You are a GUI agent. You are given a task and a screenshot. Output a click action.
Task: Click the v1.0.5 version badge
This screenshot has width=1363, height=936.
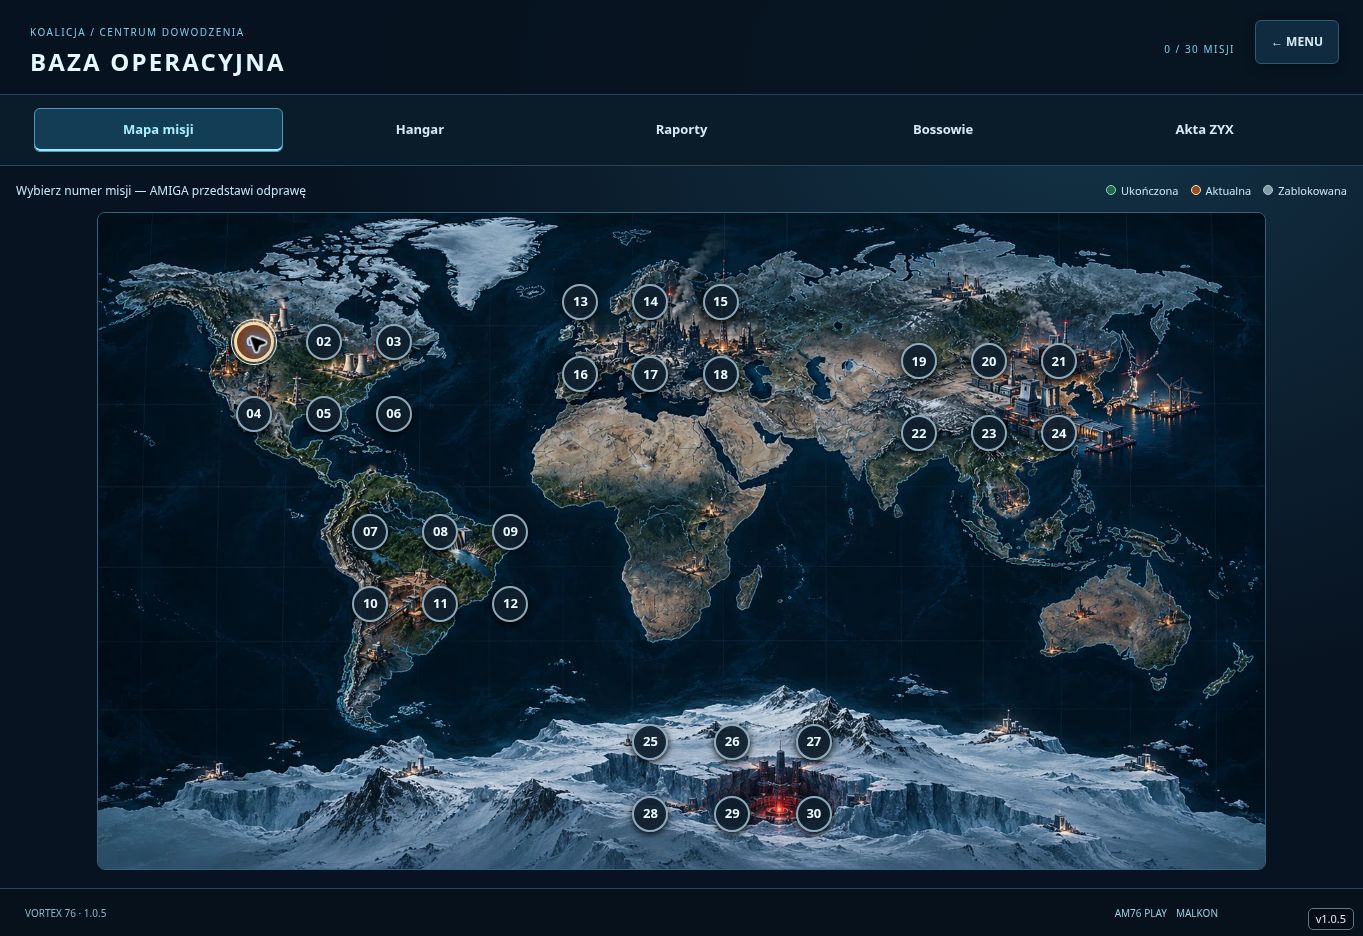[1331, 919]
